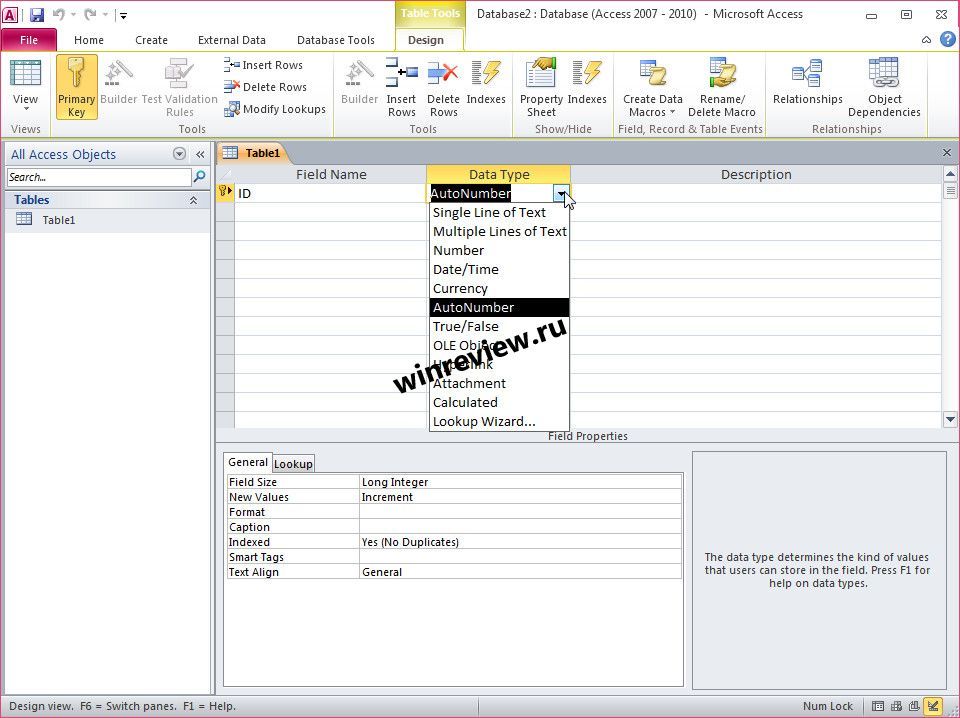Launch Lookup Wizard... from the list
The image size is (960, 718).
coord(500,421)
